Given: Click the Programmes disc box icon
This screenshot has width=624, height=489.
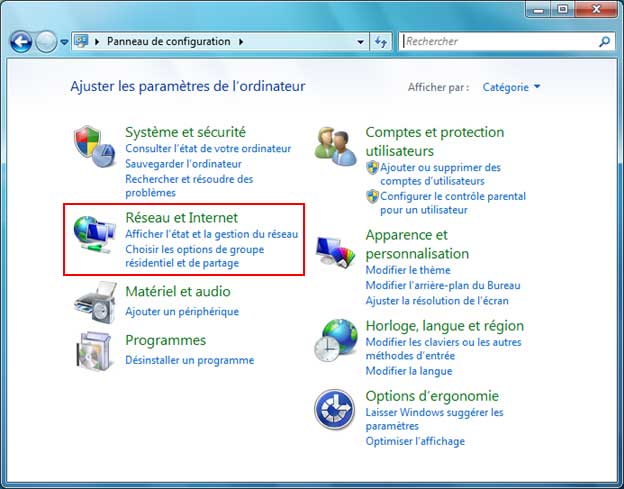Looking at the screenshot, I should [x=94, y=351].
